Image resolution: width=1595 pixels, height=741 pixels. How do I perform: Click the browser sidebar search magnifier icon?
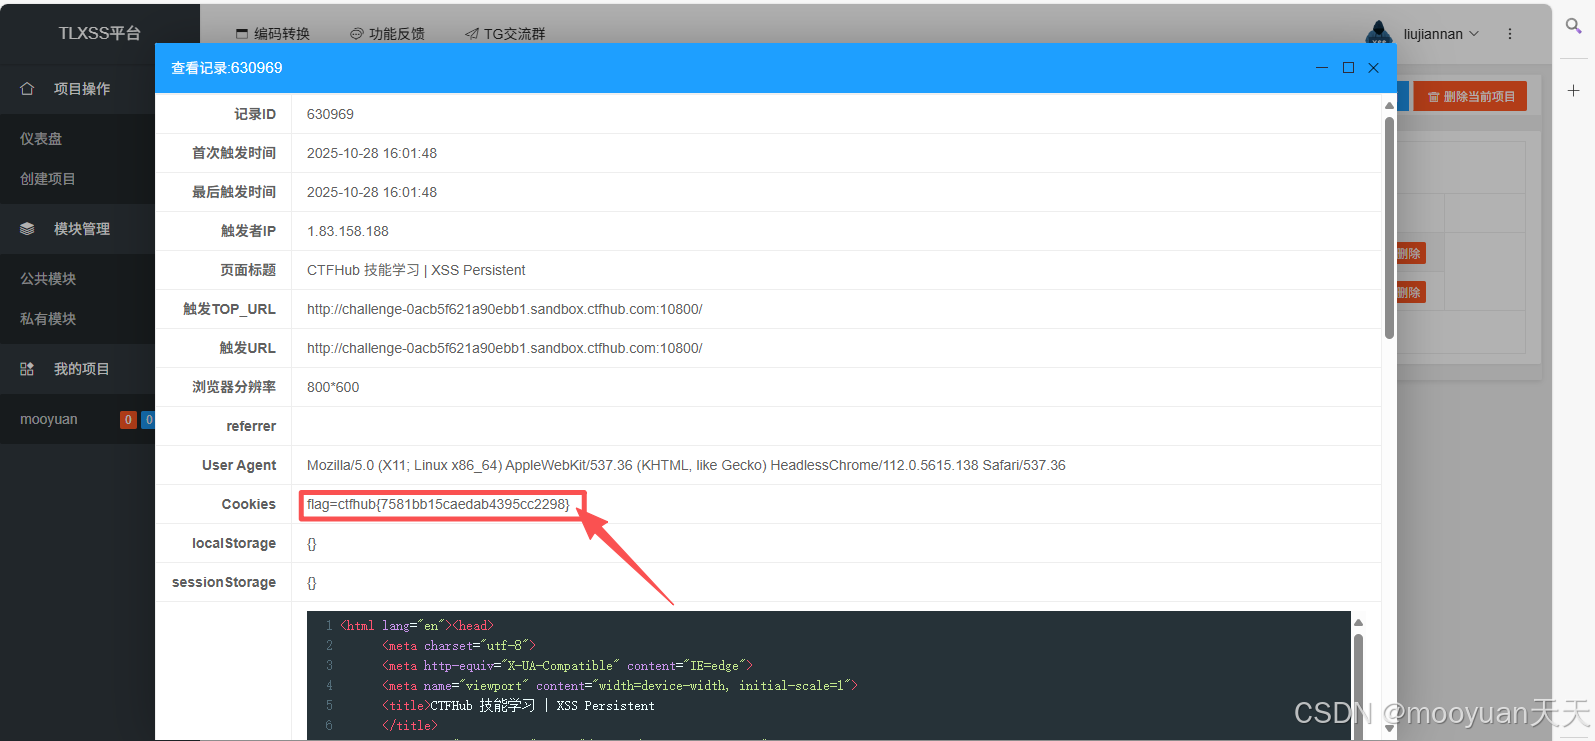[1573, 26]
